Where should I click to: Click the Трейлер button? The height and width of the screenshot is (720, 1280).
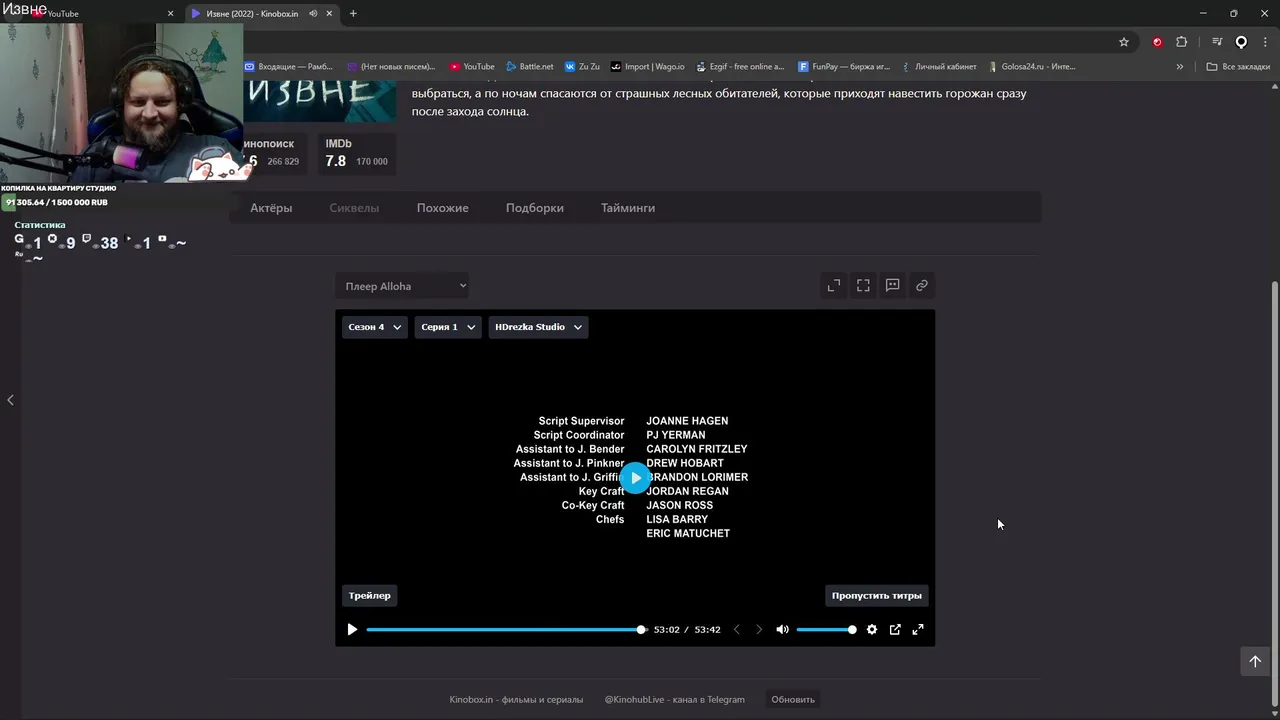click(x=370, y=596)
